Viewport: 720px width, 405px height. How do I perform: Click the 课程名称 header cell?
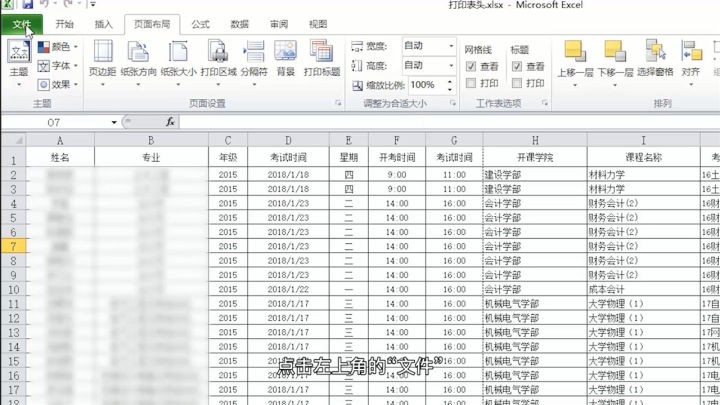click(643, 158)
